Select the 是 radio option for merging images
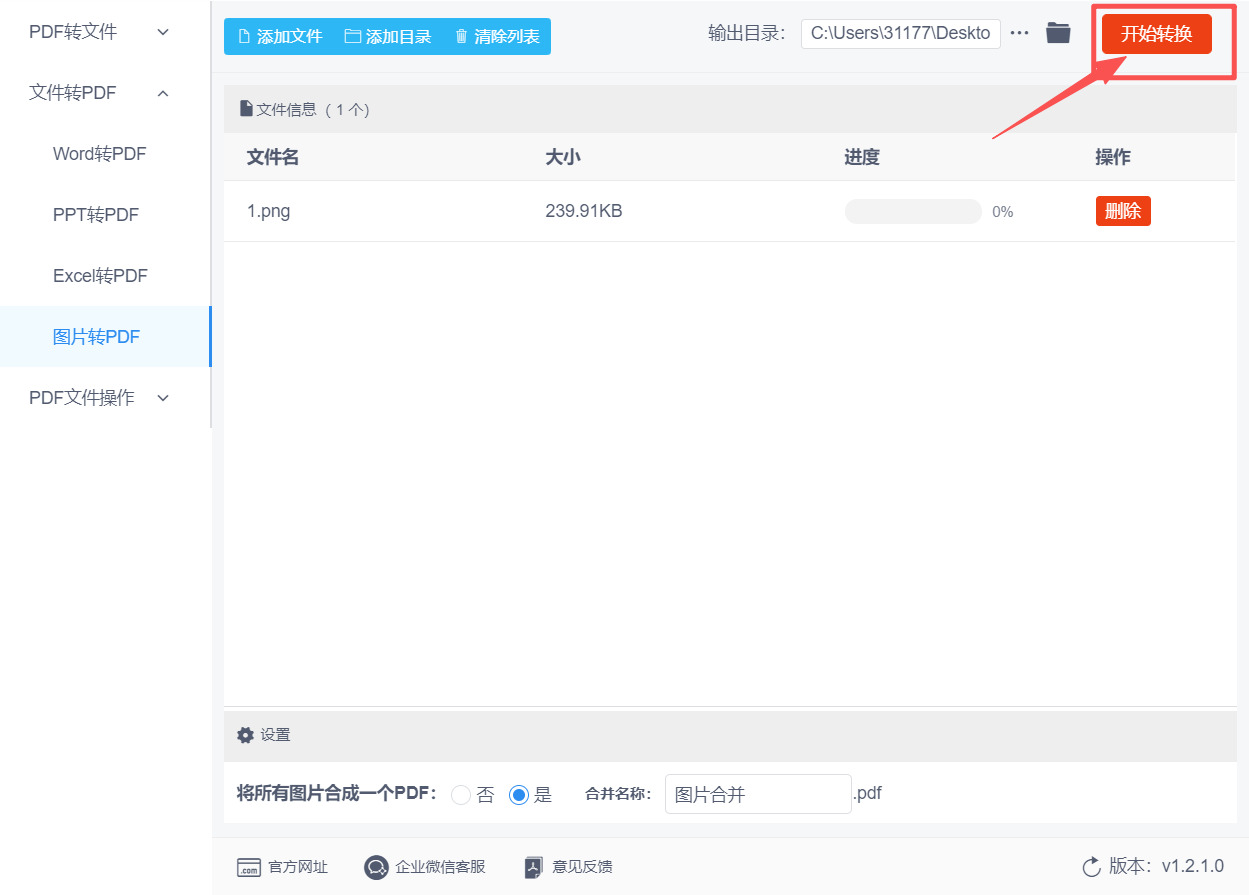The image size is (1249, 895). coord(518,794)
